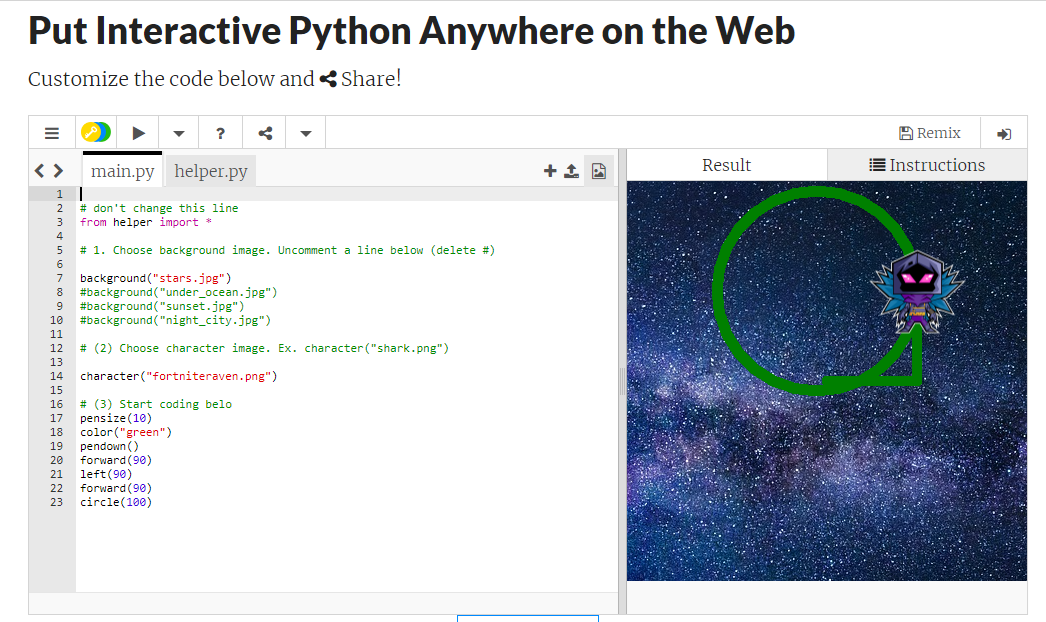
Task: Go to next file tab with right chevron
Action: click(59, 171)
